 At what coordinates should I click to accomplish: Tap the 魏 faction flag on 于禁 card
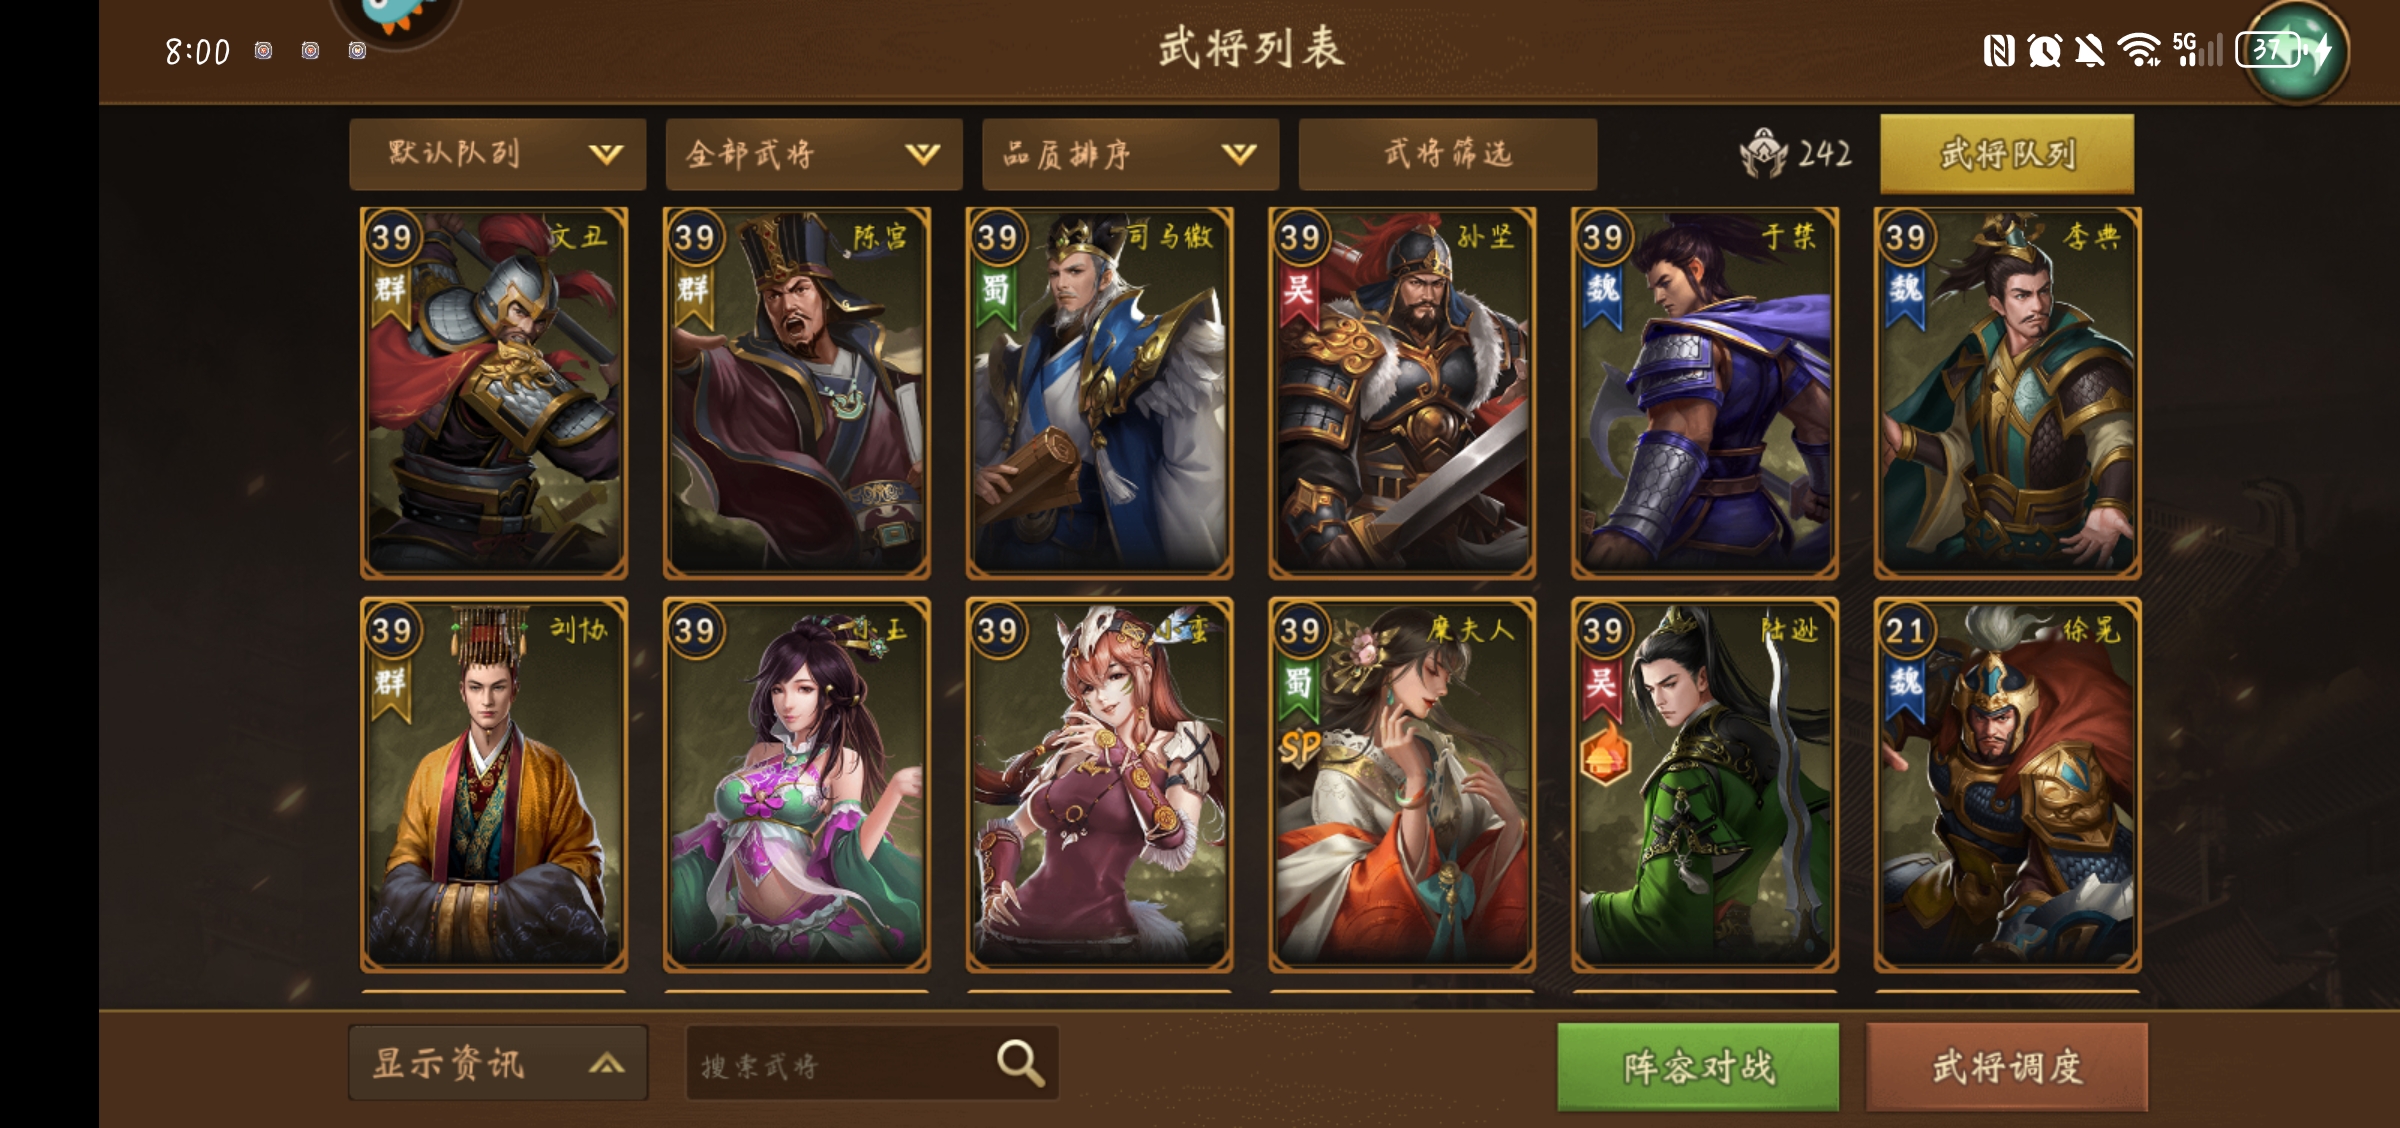(x=1601, y=296)
